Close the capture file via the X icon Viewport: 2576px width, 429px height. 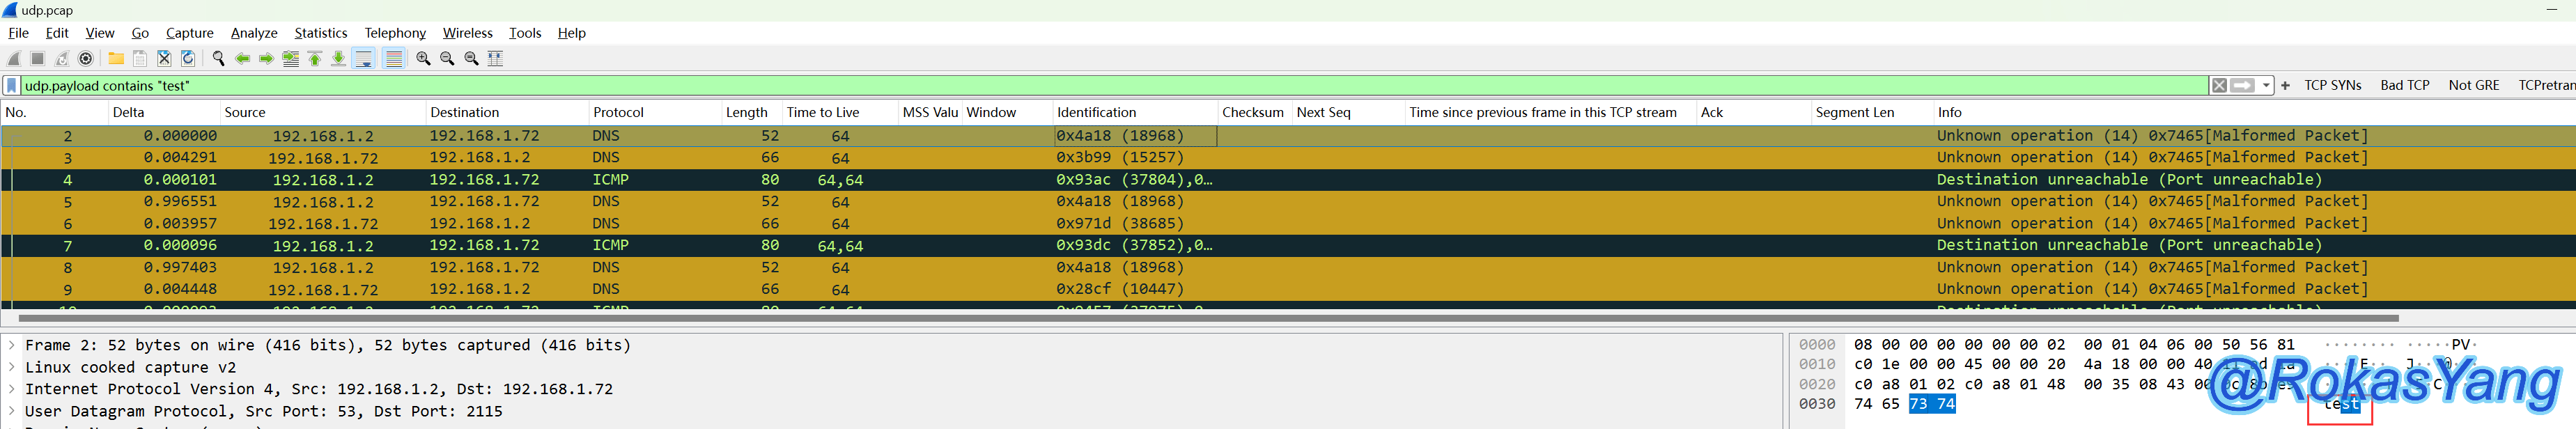point(164,59)
